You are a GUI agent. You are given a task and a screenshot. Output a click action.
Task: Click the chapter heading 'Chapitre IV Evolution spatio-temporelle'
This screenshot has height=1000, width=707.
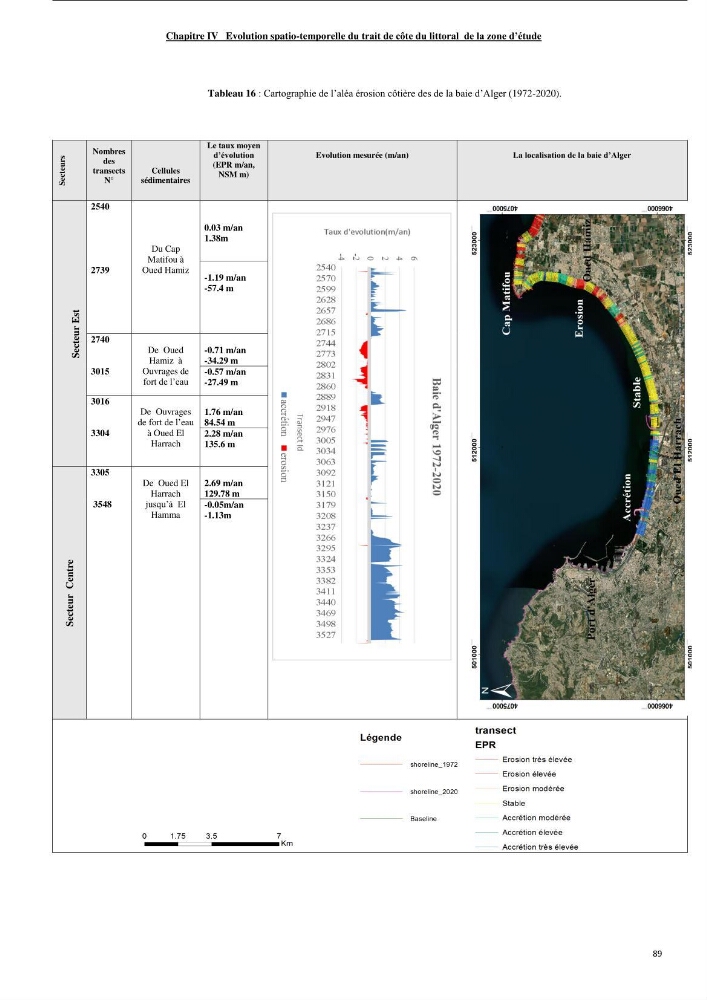pos(353,36)
